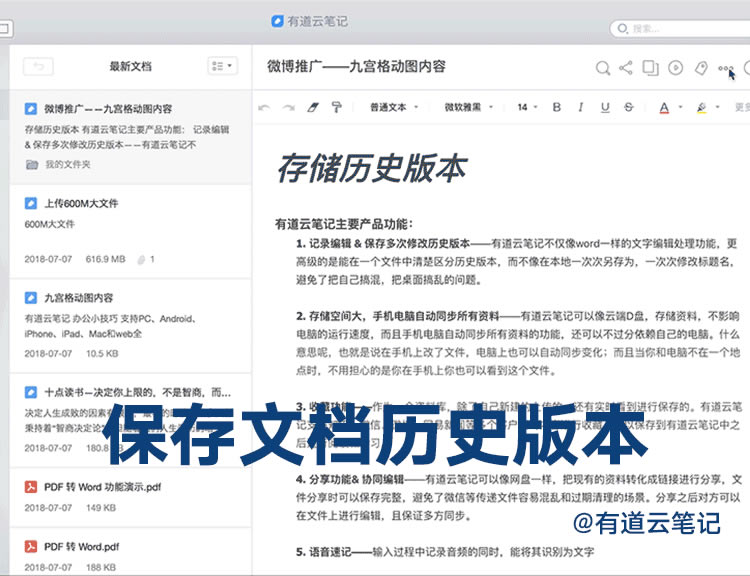Open the font size dropdown showing 14
Image resolution: width=750 pixels, height=576 pixels.
527,107
